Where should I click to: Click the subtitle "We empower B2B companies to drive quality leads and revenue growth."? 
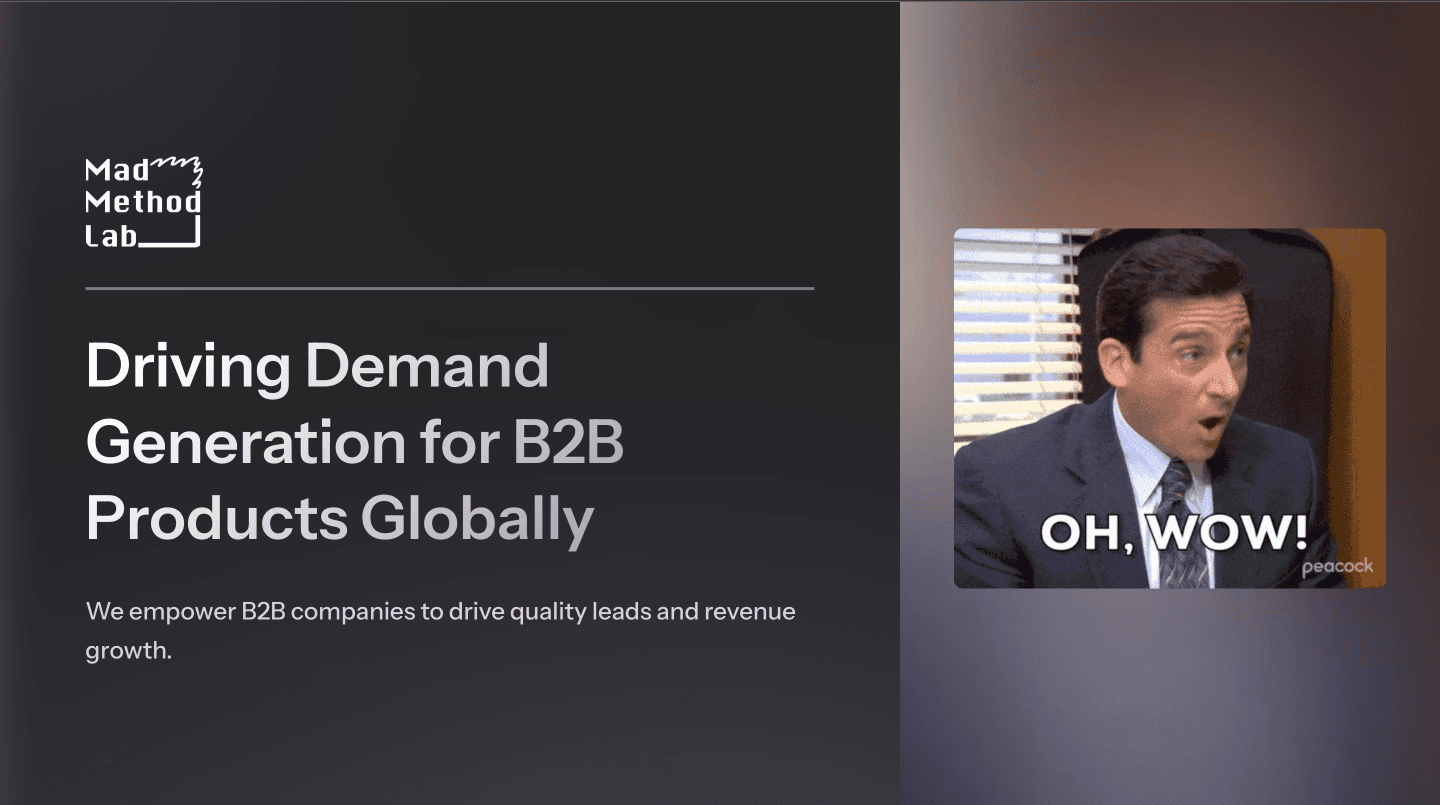[441, 630]
